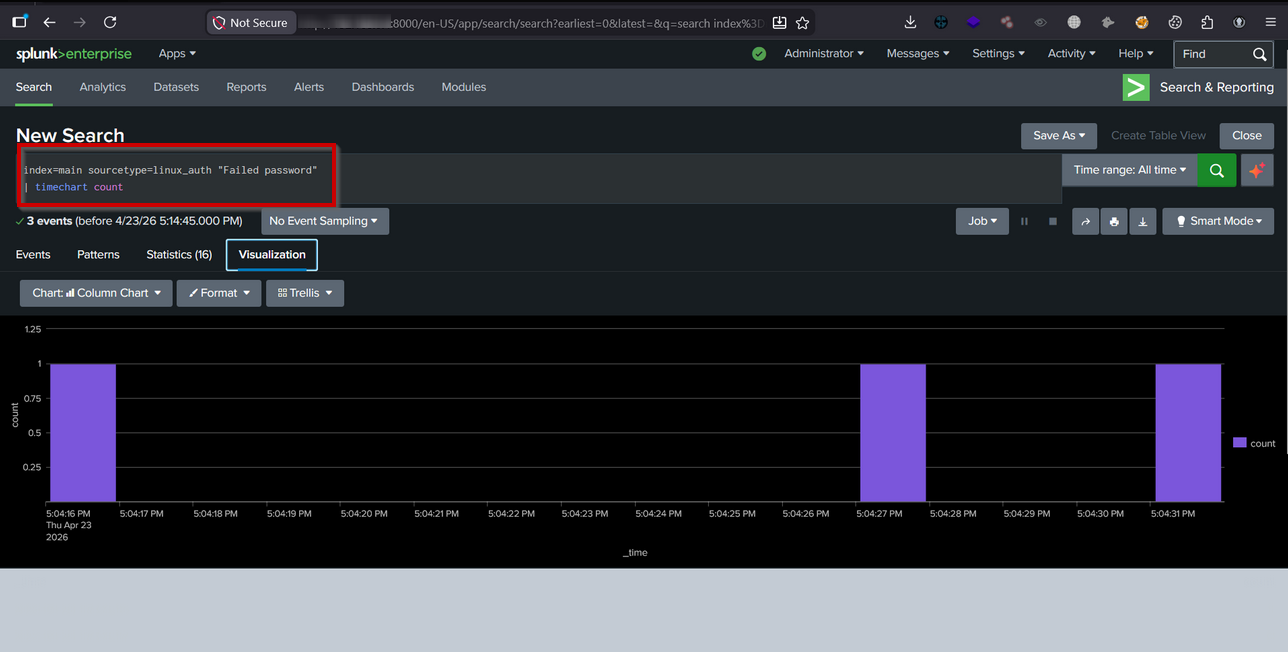Open the Save As menu button
Image resolution: width=1288 pixels, height=652 pixels.
[x=1058, y=136]
